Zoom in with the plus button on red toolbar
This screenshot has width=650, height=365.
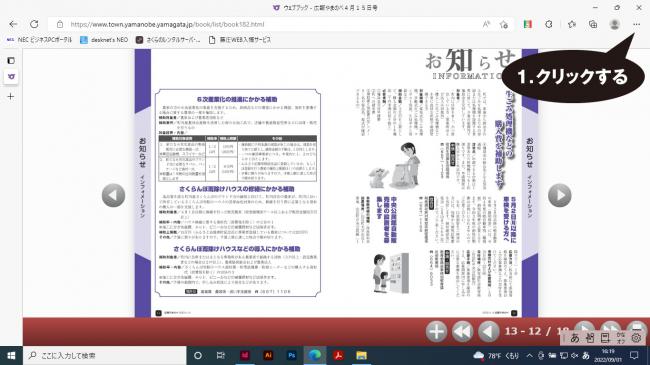[436, 331]
